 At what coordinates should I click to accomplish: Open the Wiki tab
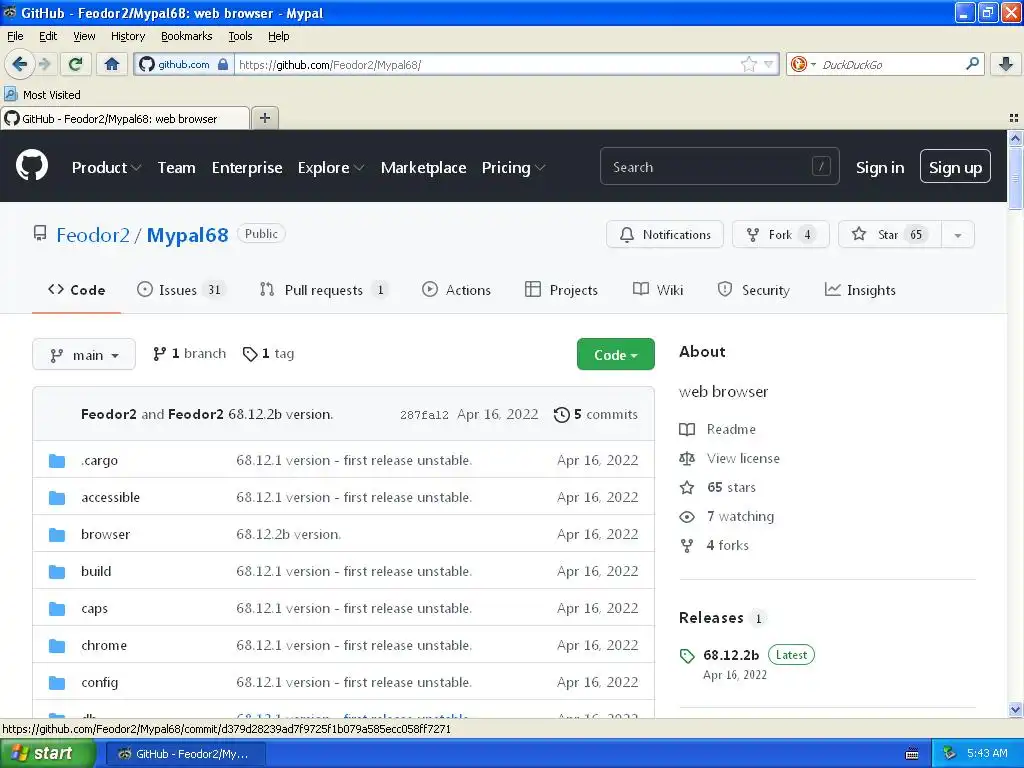coord(658,290)
